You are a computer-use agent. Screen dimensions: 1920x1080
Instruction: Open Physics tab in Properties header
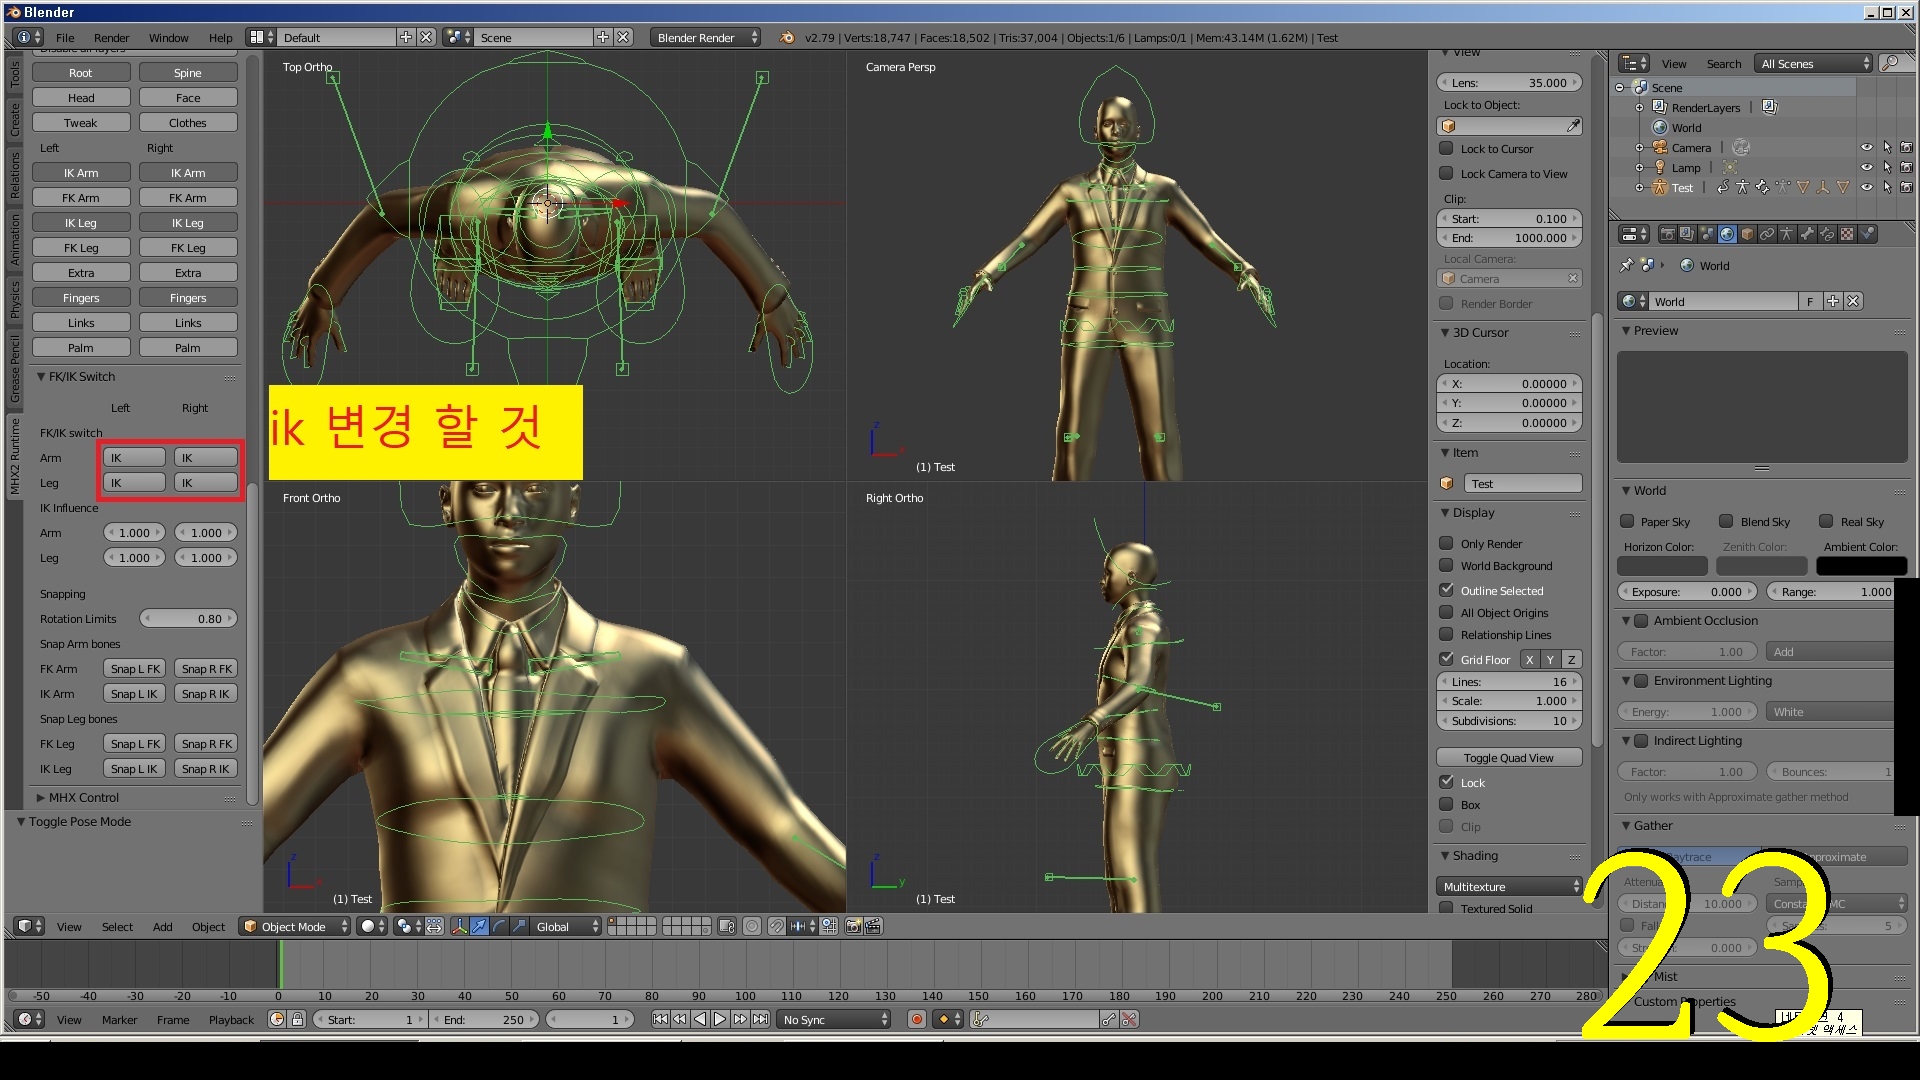(x=1867, y=234)
